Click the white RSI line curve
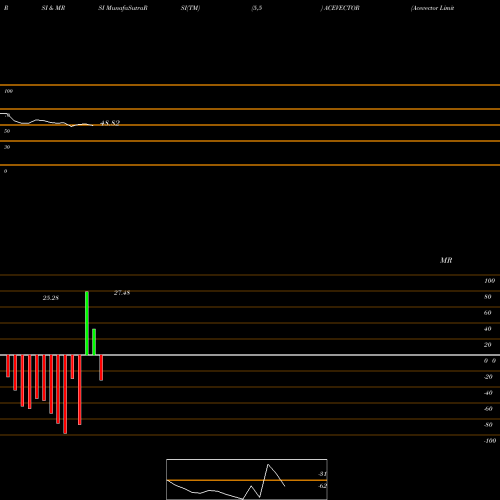 click(x=47, y=121)
